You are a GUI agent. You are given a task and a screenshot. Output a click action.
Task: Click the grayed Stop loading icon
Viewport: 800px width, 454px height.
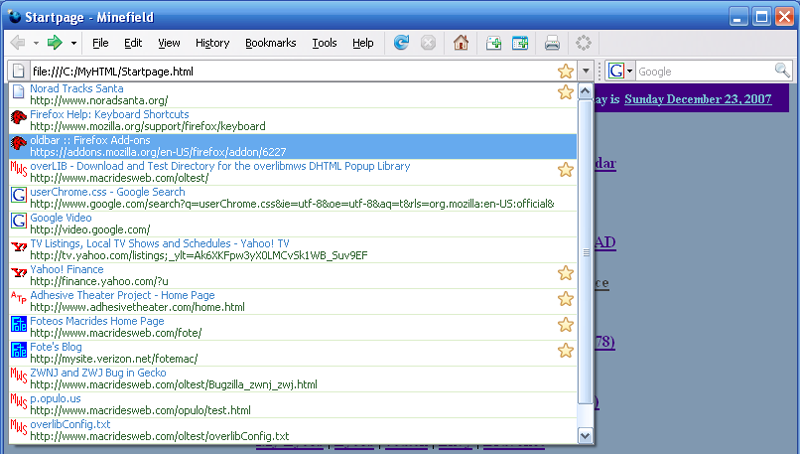(428, 43)
